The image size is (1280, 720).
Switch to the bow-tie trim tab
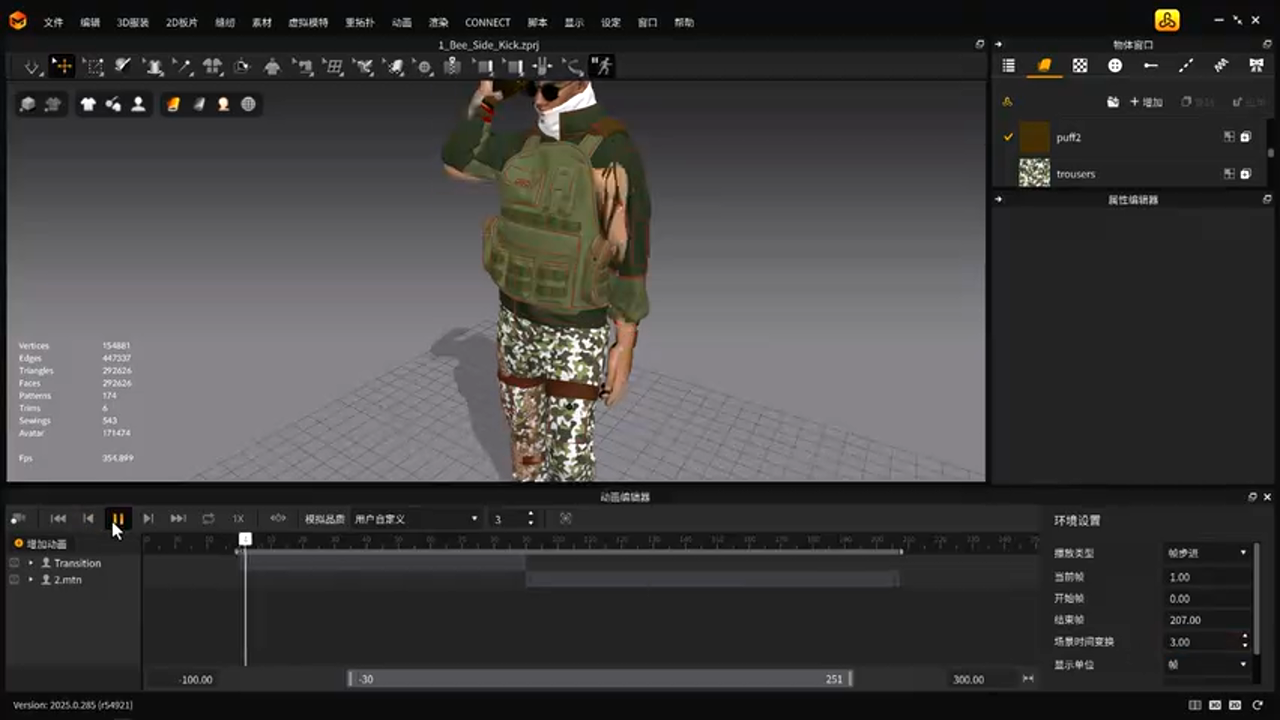coord(1256,66)
